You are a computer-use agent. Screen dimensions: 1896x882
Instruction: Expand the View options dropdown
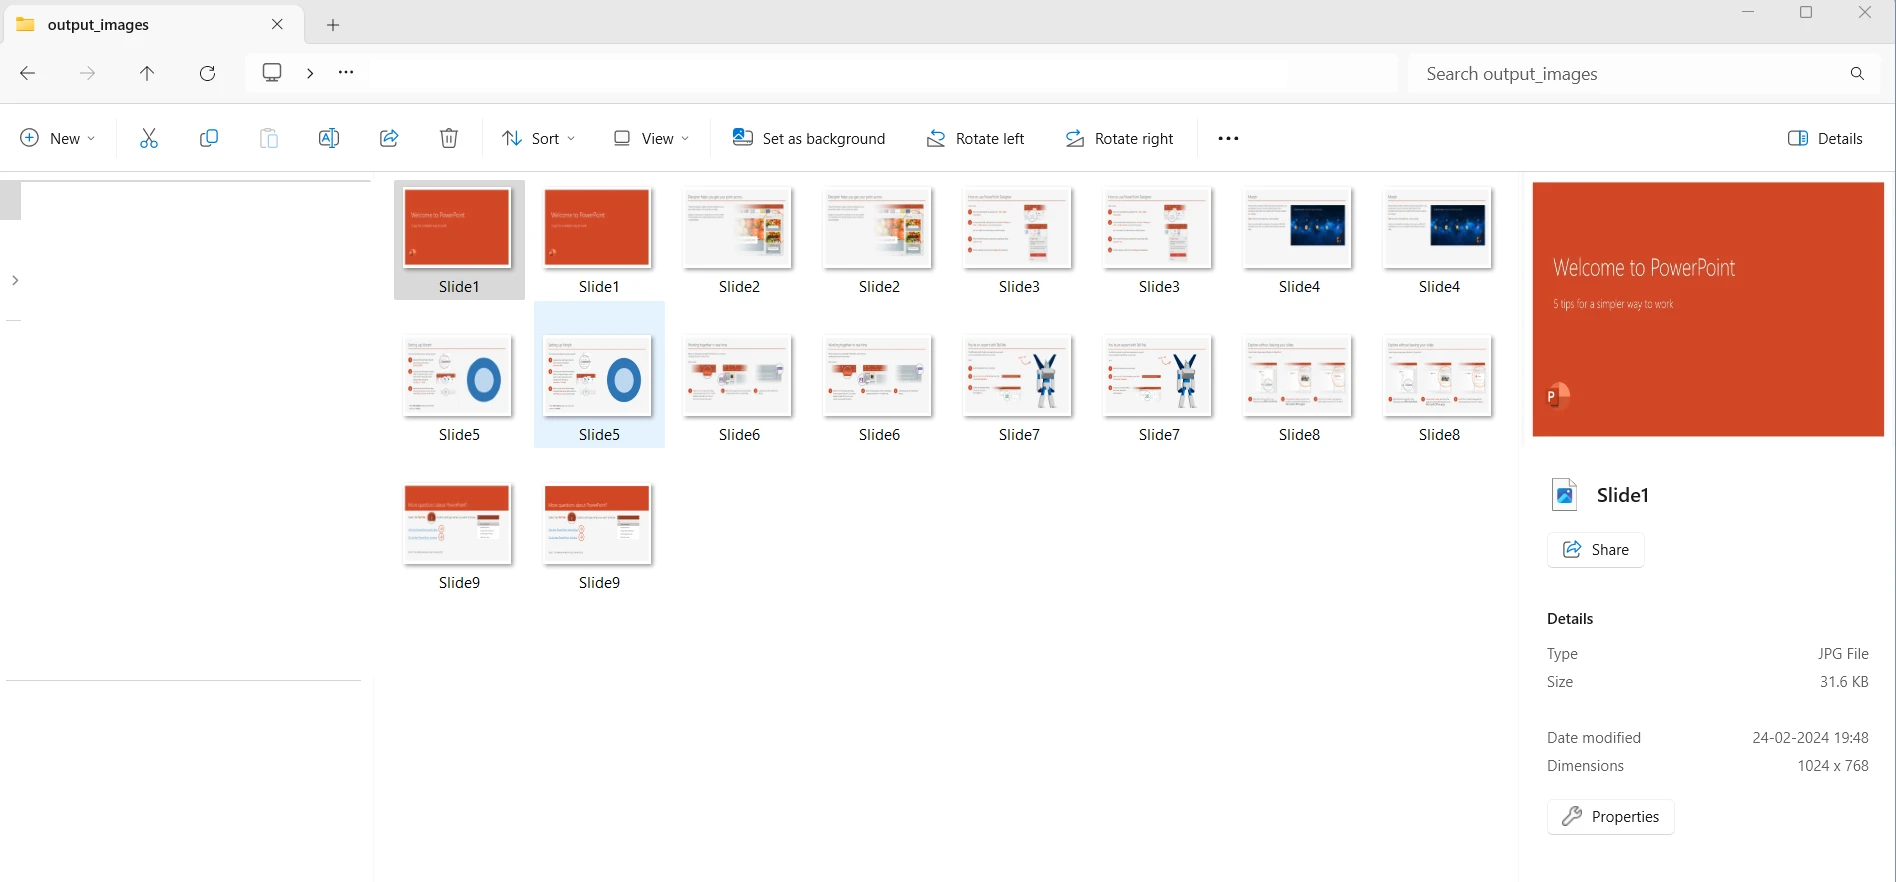651,138
